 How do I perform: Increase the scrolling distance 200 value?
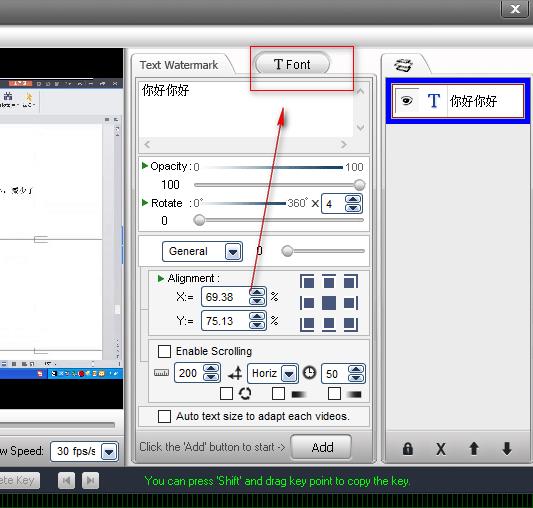pyautogui.click(x=211, y=369)
